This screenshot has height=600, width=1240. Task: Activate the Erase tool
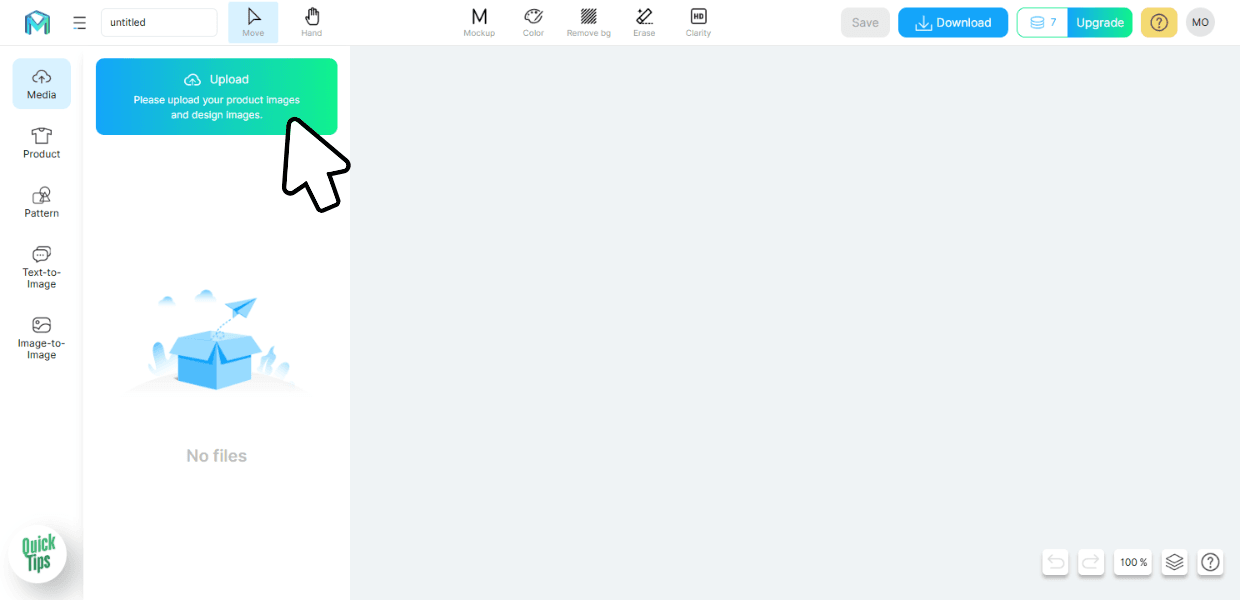pos(644,22)
